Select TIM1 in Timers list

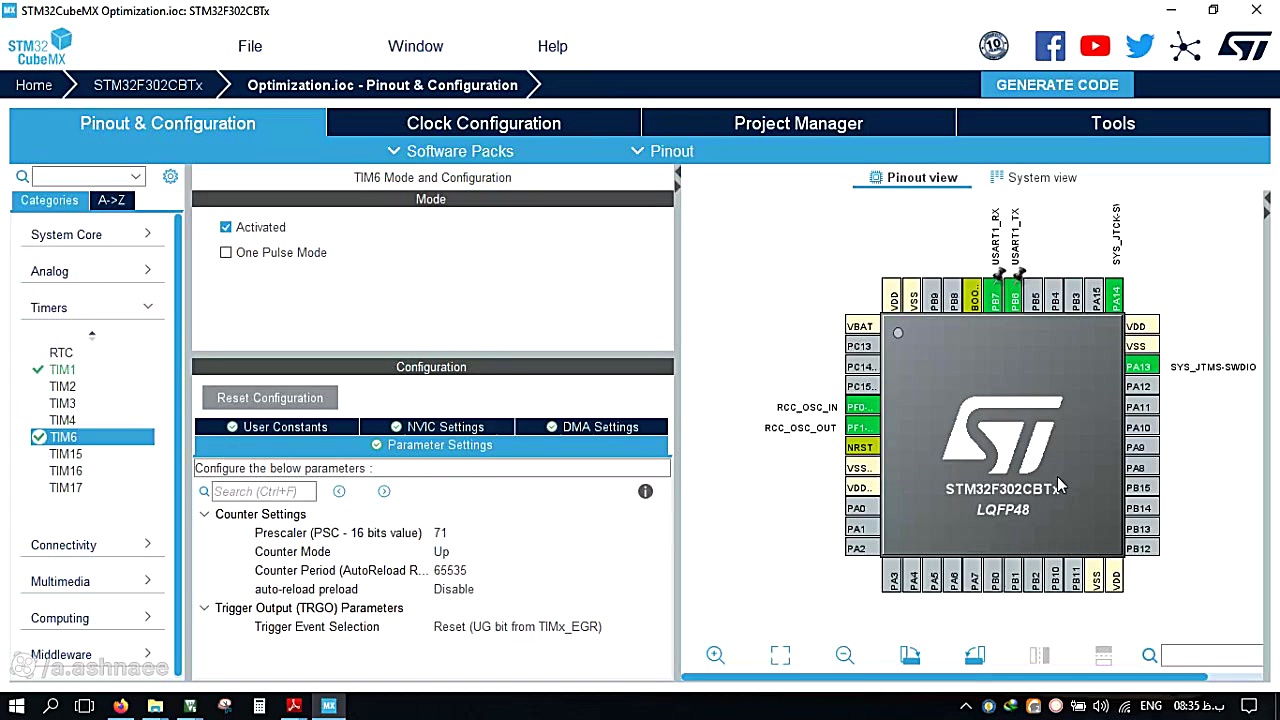coord(62,369)
